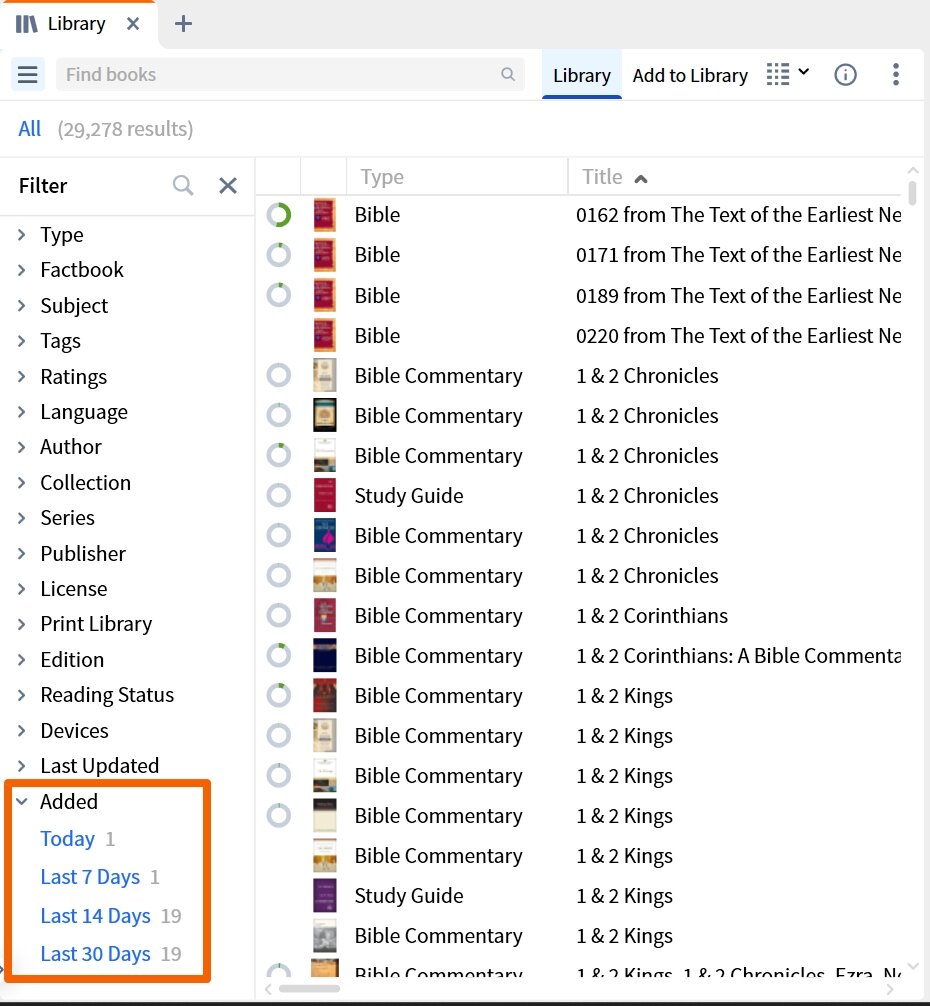
Task: Collapse the Added filter section
Action: pos(22,801)
